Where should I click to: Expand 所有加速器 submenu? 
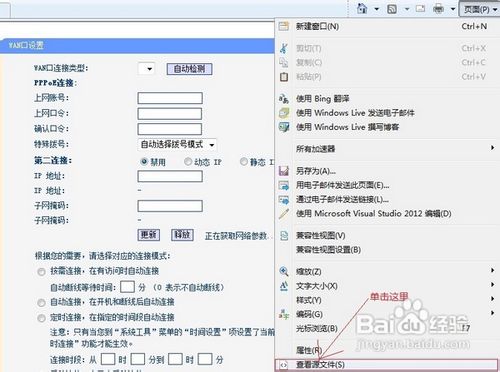pos(387,148)
